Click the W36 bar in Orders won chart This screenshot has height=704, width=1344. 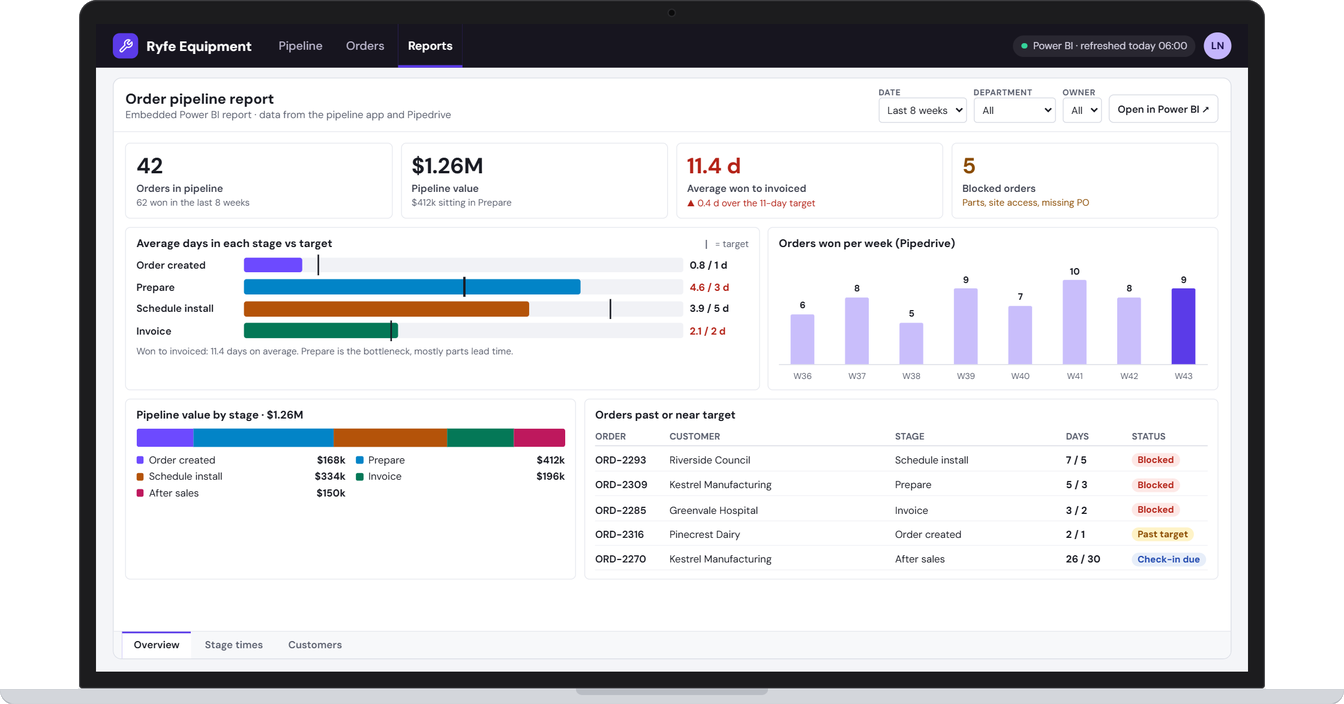coord(802,339)
